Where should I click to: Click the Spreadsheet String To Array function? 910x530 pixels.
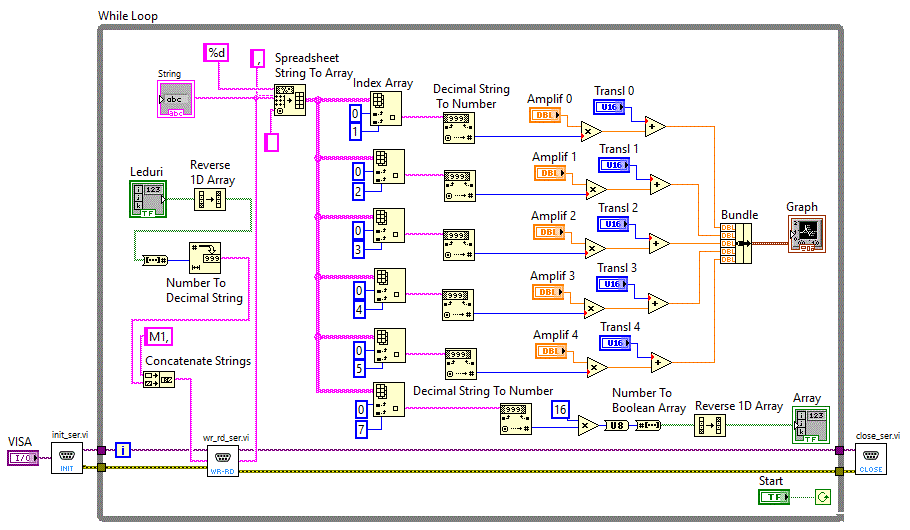click(290, 100)
